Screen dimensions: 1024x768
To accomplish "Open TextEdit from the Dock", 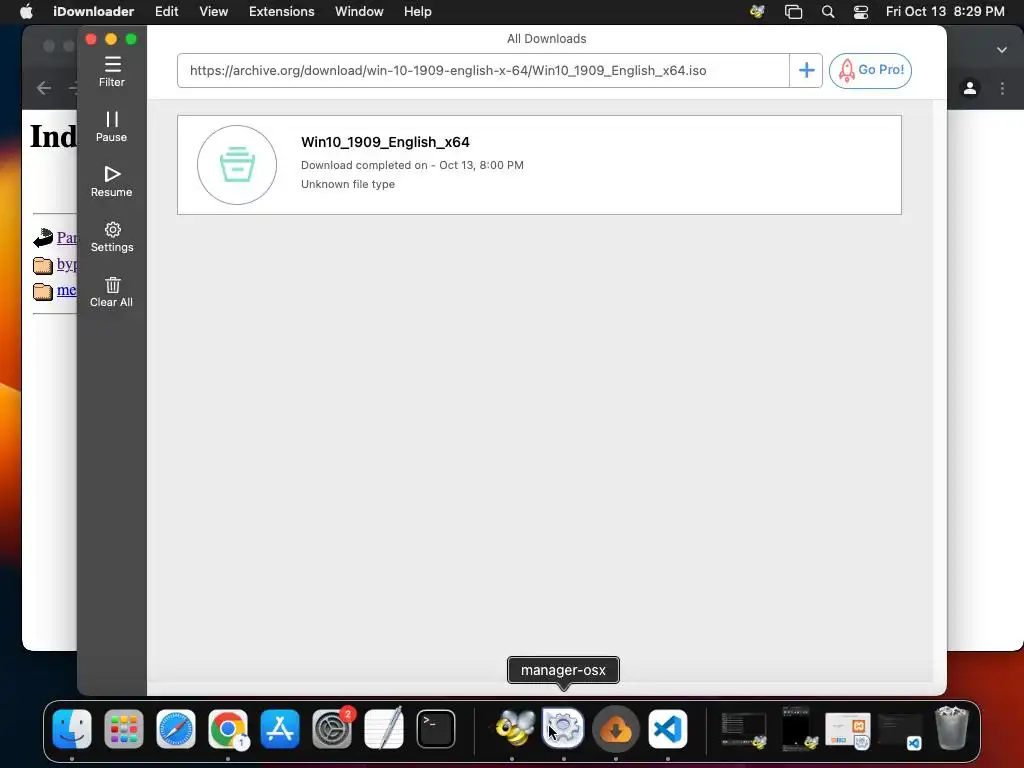I will click(x=384, y=729).
